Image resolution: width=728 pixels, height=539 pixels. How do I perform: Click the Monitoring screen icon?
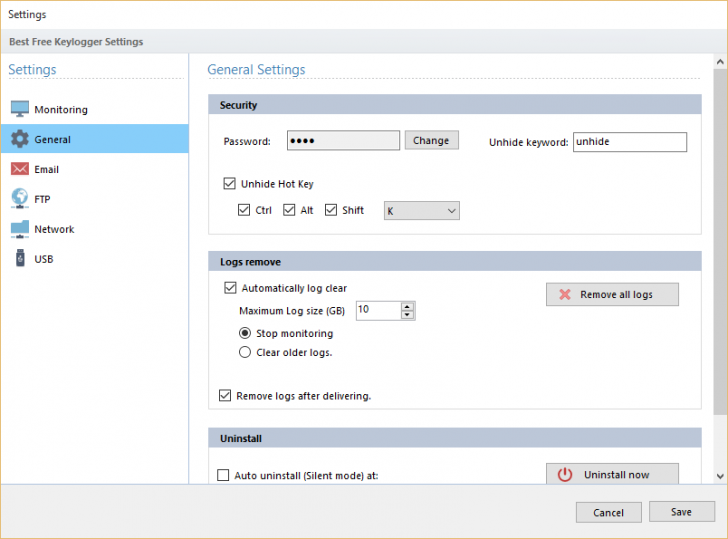click(20, 109)
